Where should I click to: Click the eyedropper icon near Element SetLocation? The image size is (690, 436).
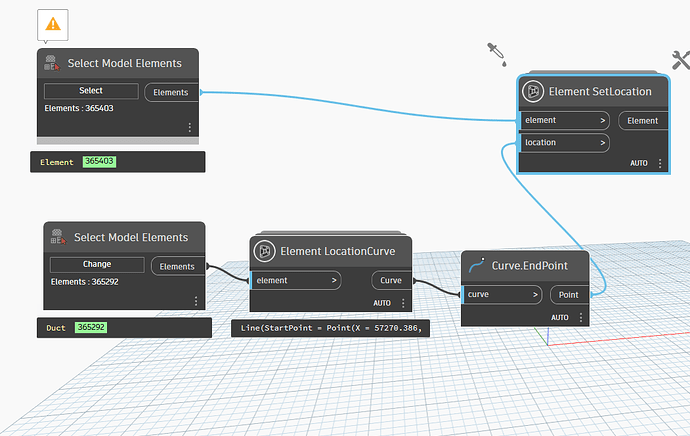click(x=497, y=54)
